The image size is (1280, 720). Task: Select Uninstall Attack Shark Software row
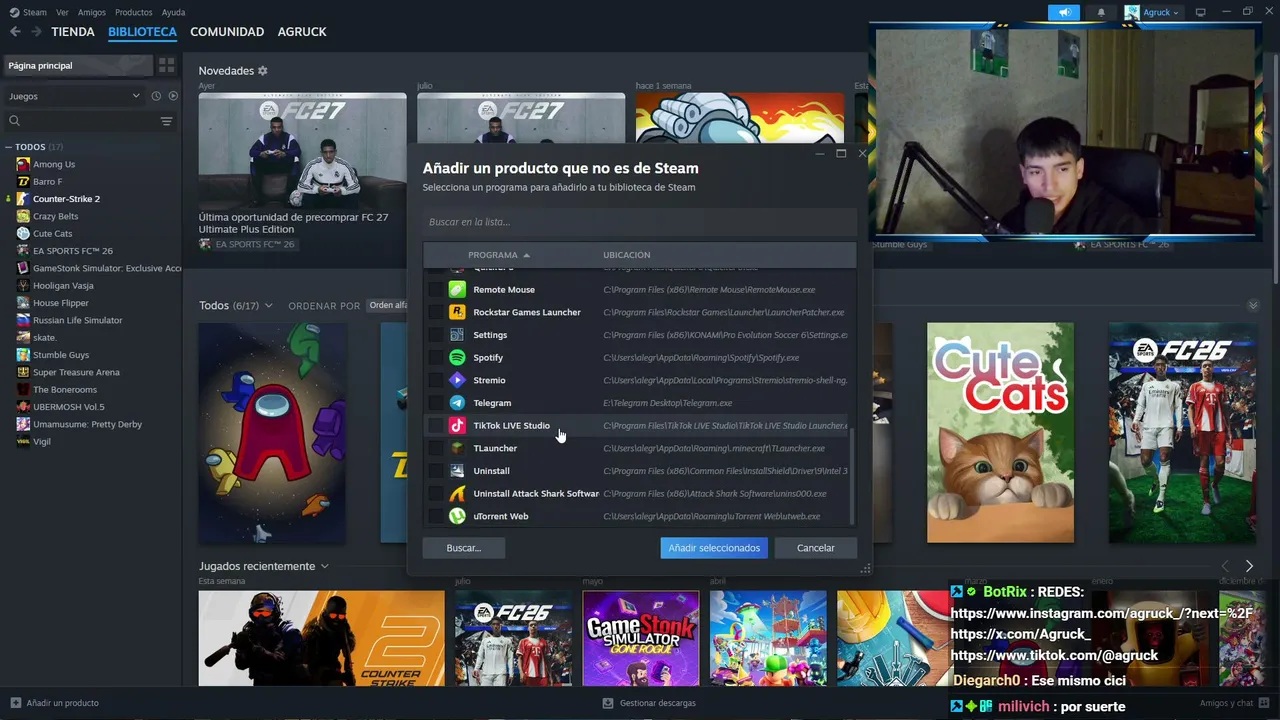(x=636, y=494)
